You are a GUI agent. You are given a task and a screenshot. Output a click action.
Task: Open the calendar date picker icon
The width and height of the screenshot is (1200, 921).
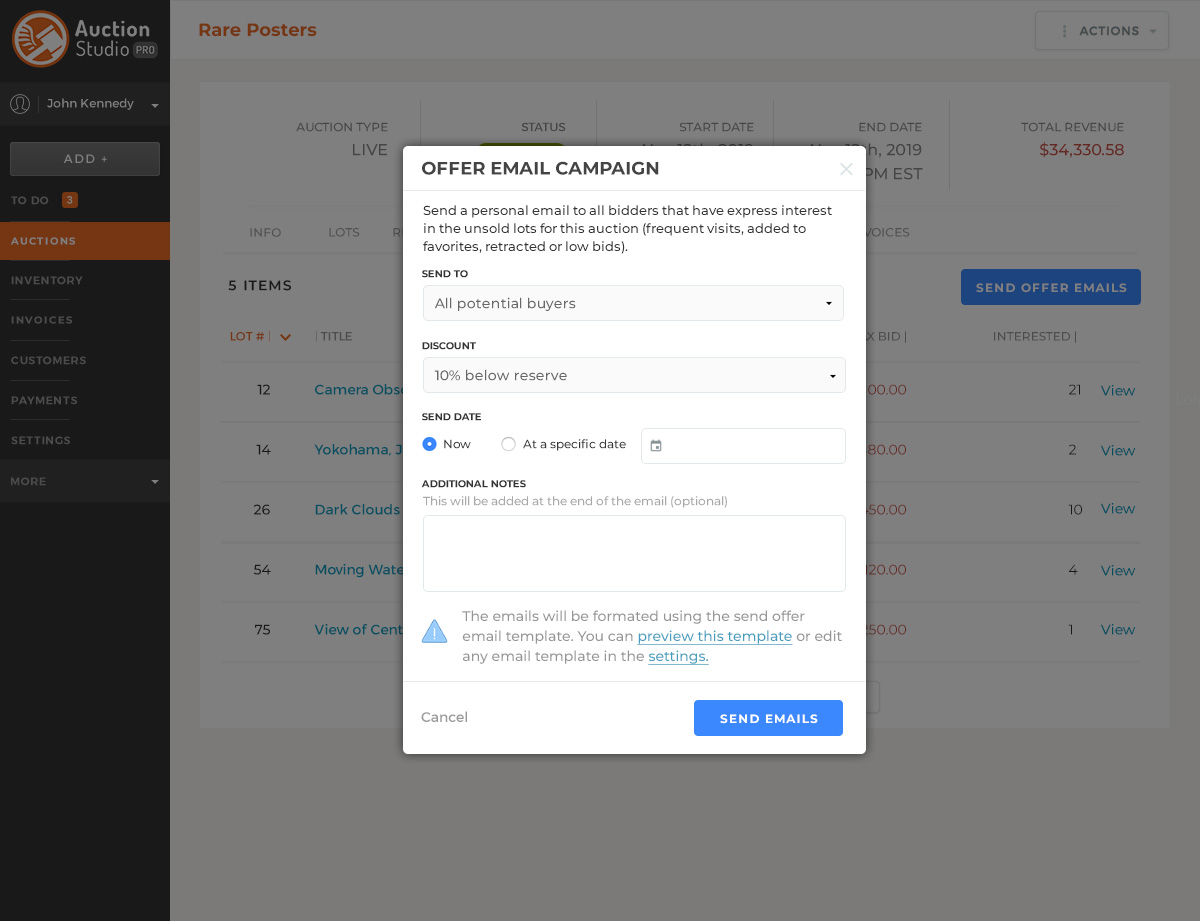coord(656,446)
